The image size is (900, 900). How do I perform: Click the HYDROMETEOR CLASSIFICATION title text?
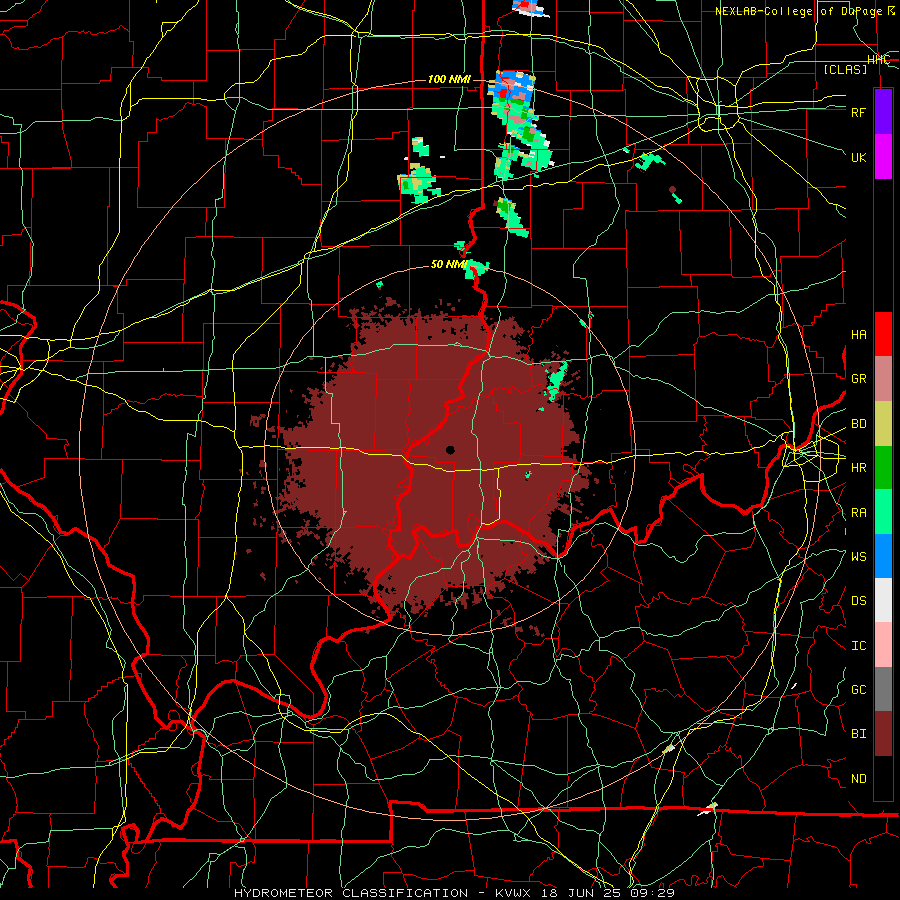tap(351, 893)
